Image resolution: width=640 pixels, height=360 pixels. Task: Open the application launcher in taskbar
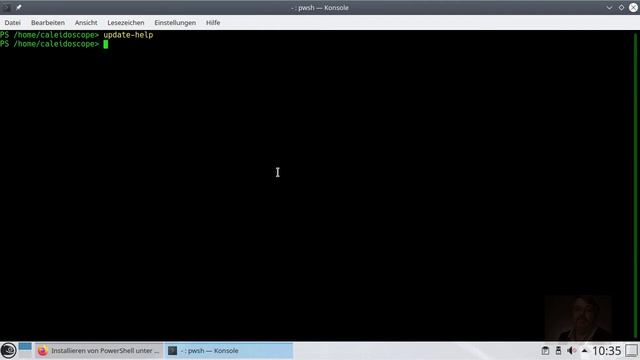8,351
